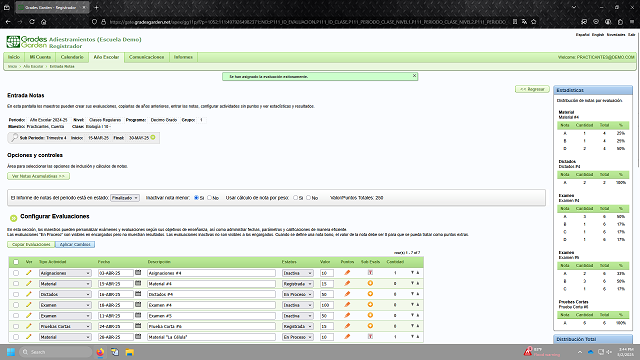Open Estatus dropdown for Examen #5
Viewport: 640px width, 360px height.
[x=298, y=316]
